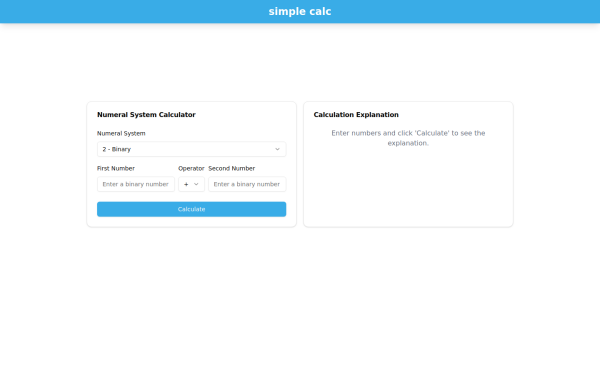
Task: Open the Numeral System dropdown showing 2 - Binary
Action: coord(191,149)
